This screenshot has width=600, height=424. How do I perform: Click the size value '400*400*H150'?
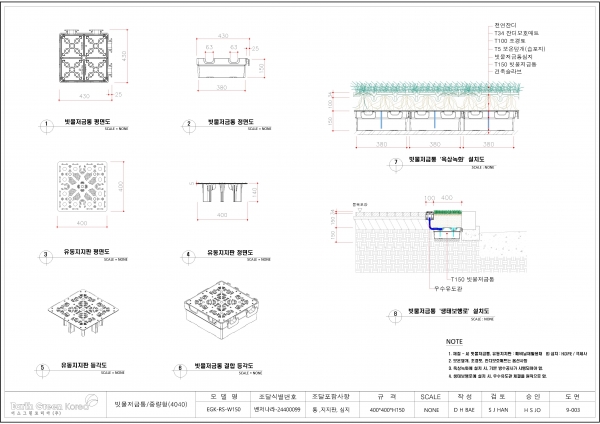click(x=387, y=410)
